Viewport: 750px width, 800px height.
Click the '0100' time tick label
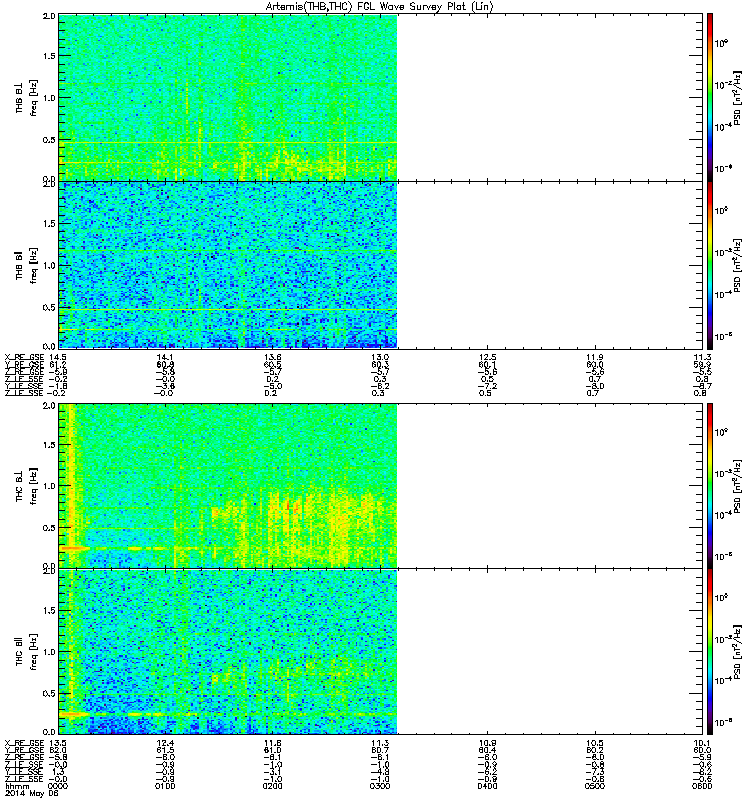[x=165, y=786]
